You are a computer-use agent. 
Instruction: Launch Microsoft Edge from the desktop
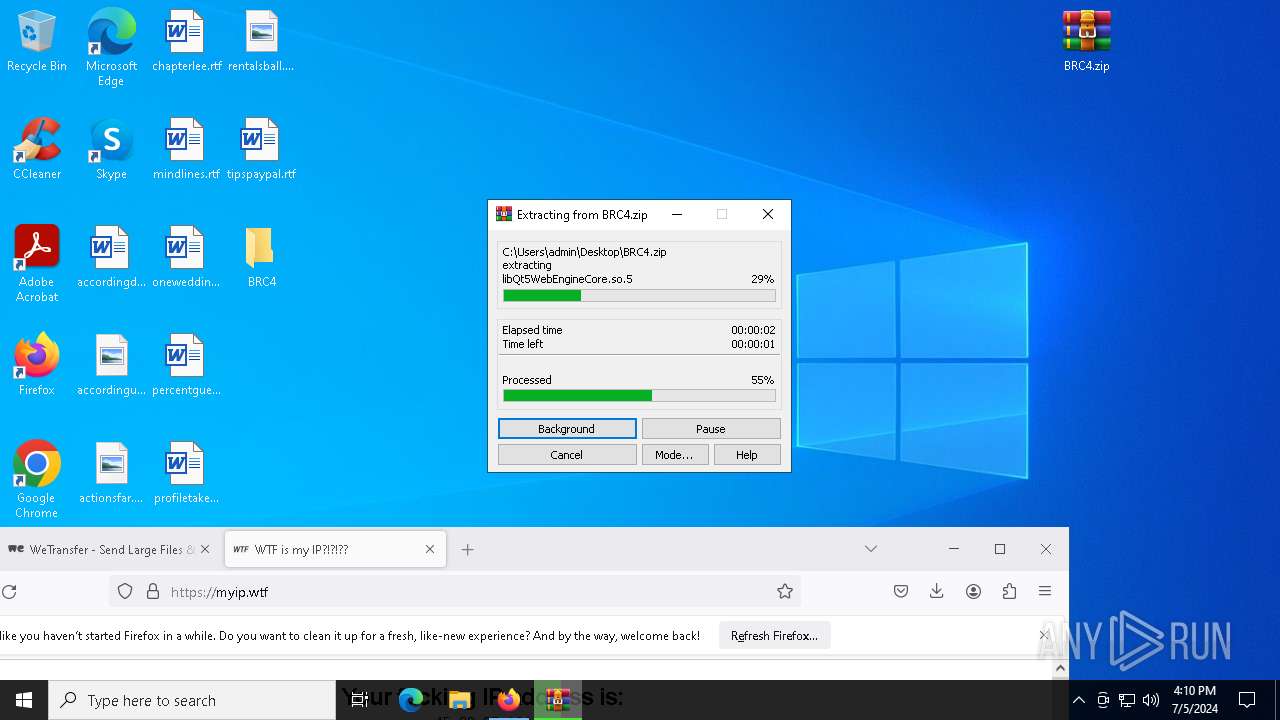click(111, 47)
